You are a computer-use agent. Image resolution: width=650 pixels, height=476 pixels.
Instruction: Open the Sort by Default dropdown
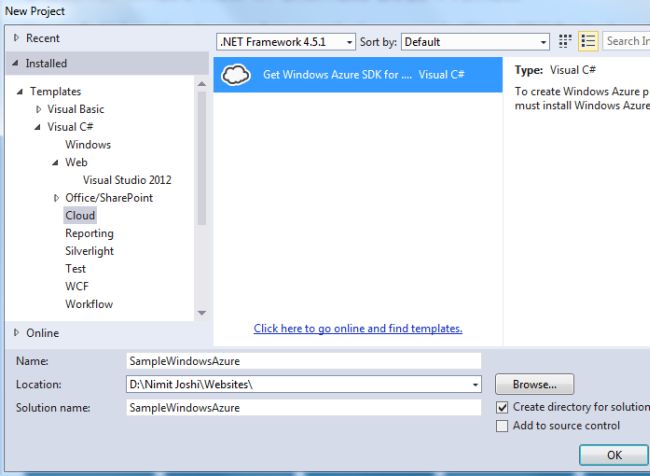(x=475, y=42)
